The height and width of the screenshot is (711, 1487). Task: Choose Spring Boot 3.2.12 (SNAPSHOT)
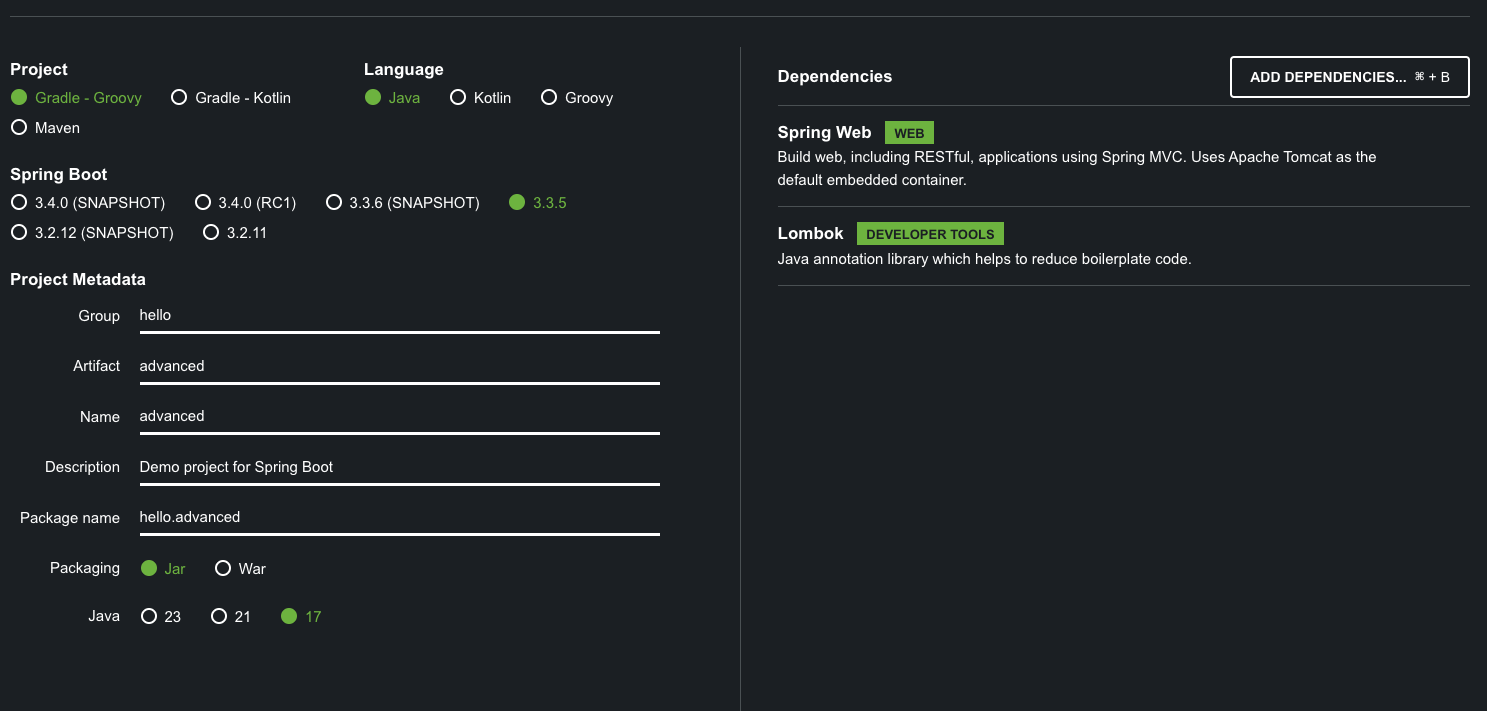(x=92, y=233)
